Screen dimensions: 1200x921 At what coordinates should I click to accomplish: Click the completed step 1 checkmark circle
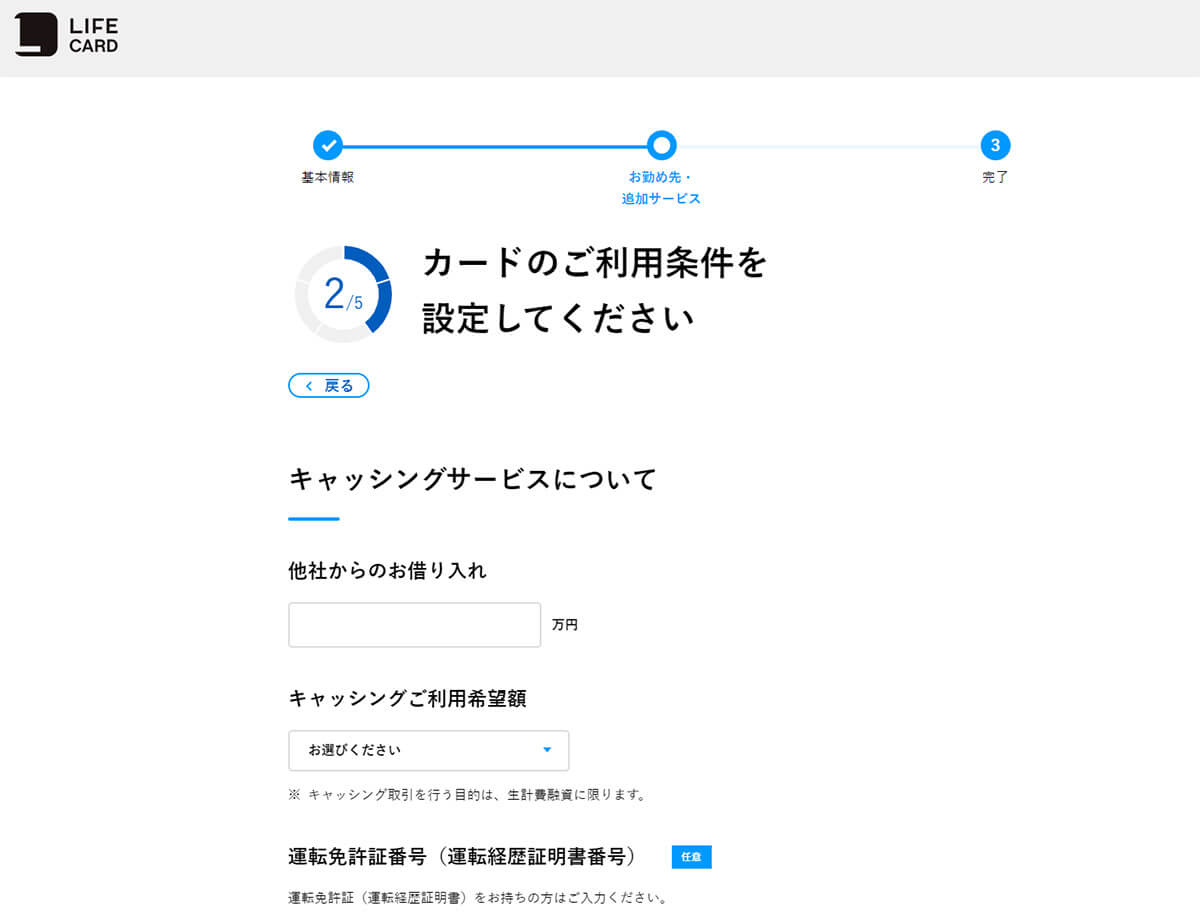click(328, 145)
